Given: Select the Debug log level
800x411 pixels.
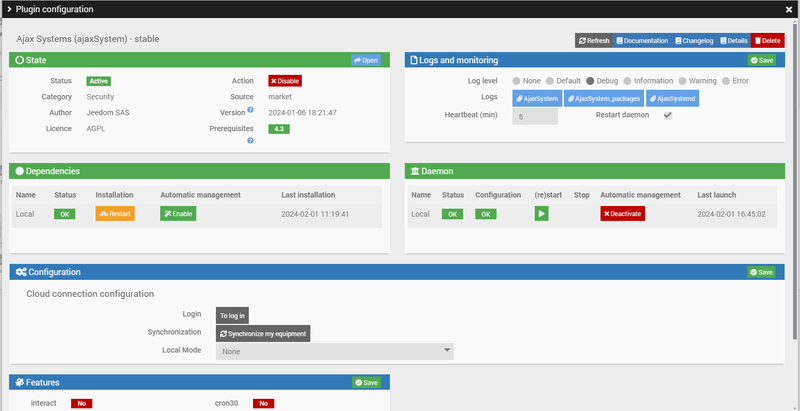Looking at the screenshot, I should pyautogui.click(x=590, y=81).
